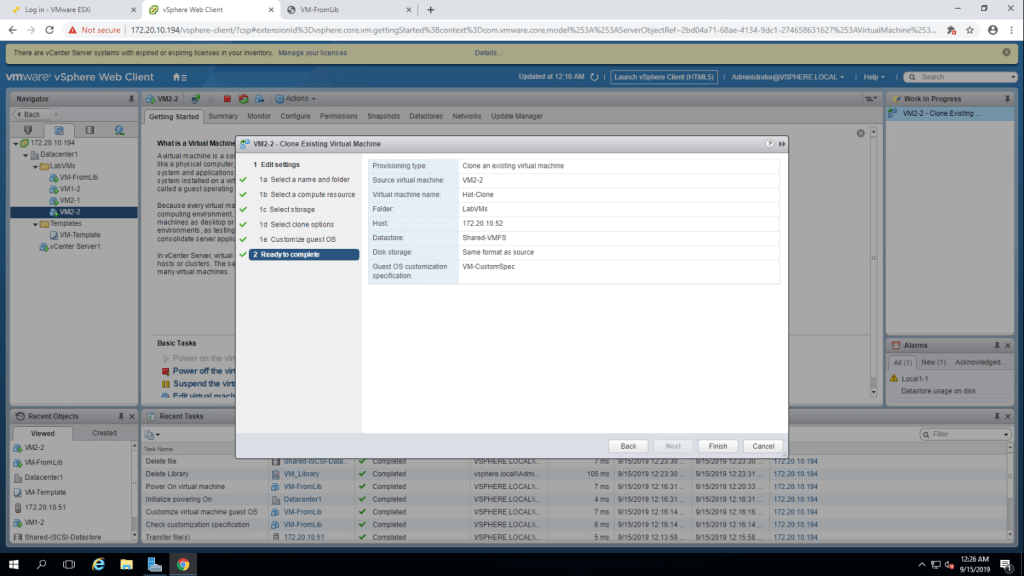Open the Created tab in Recent Objects
Image resolution: width=1024 pixels, height=576 pixels.
coord(104,433)
